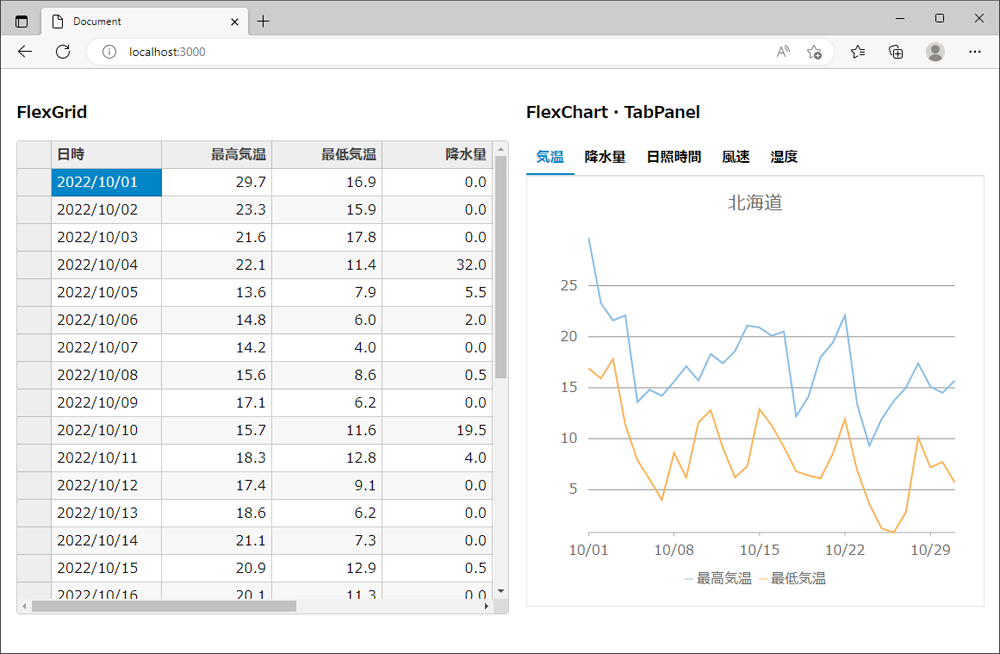Viewport: 1000px width, 654px height.
Task: Open the Favorites list icon
Action: click(x=858, y=52)
